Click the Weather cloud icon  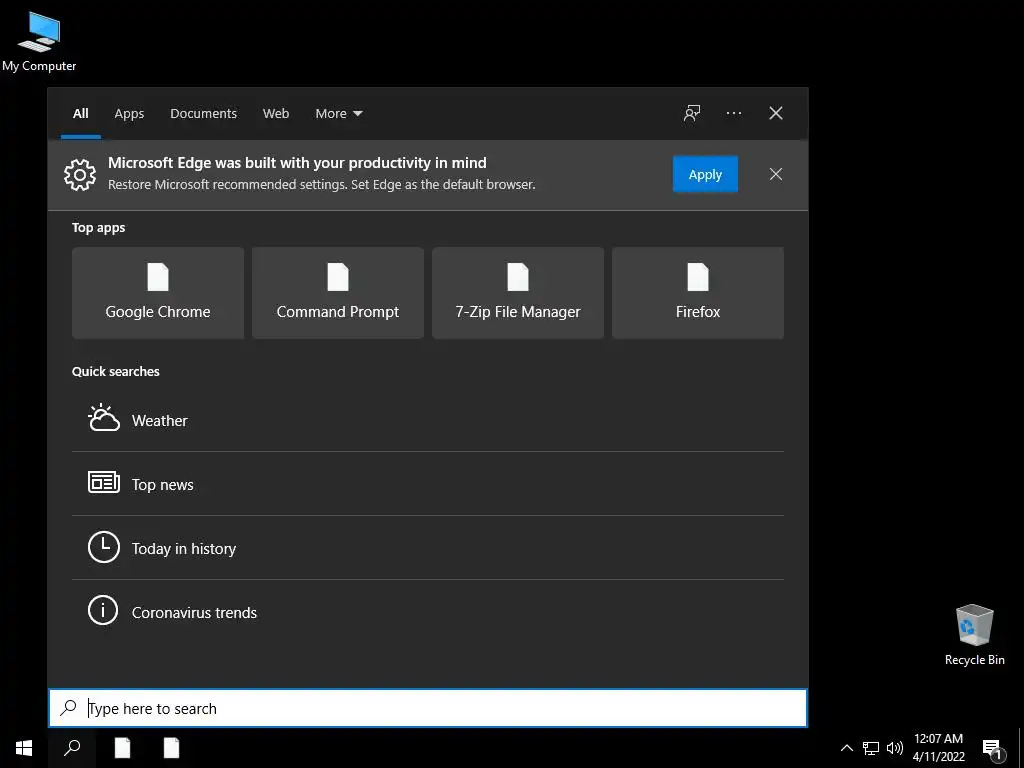pos(104,419)
